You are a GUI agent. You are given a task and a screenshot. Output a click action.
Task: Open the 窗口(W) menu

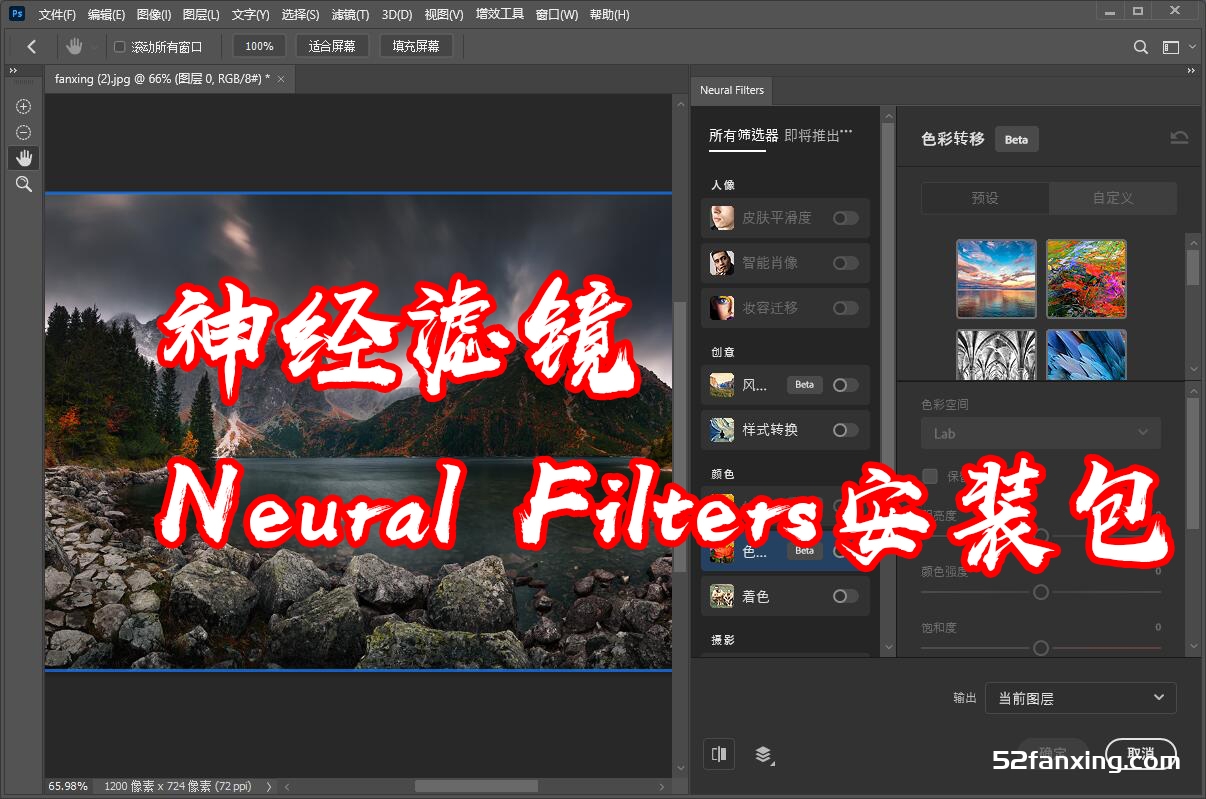click(557, 15)
